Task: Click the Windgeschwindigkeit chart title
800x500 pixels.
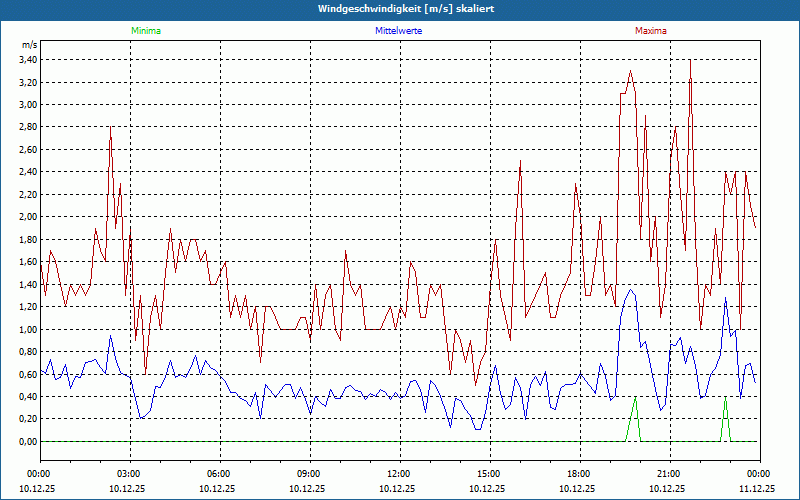Action: point(406,9)
